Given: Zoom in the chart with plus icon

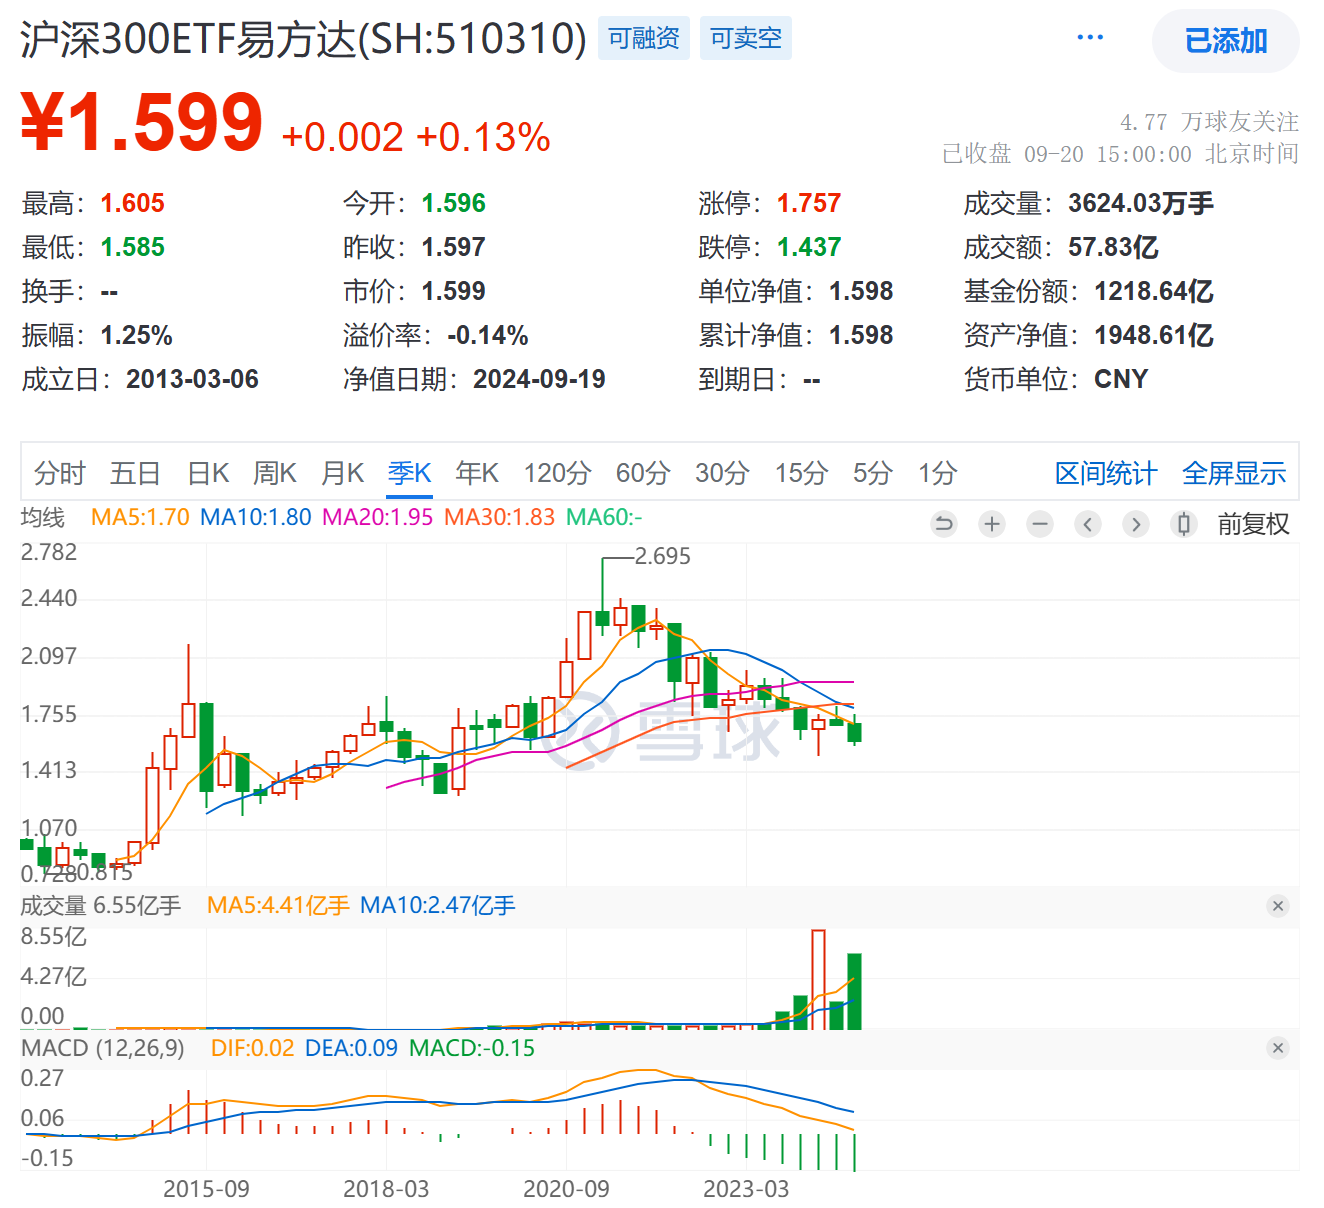Looking at the screenshot, I should 992,524.
